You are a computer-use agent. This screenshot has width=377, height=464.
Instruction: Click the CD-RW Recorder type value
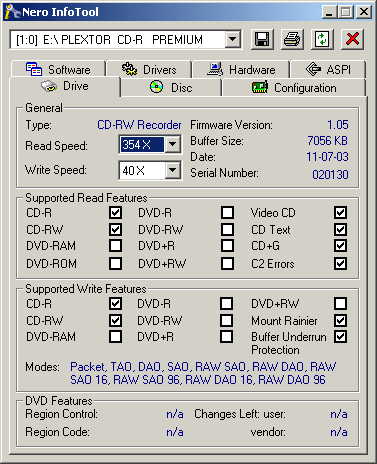139,125
